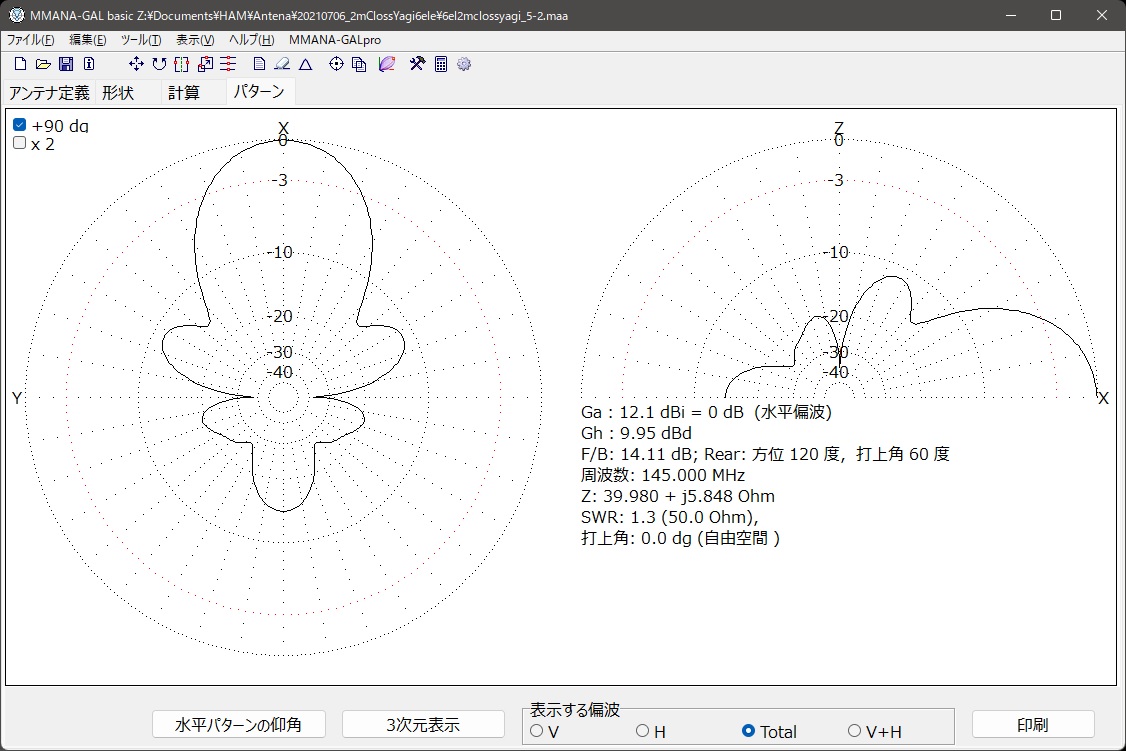Click the gear settings icon in the toolbar
This screenshot has width=1126, height=751.
[x=463, y=64]
